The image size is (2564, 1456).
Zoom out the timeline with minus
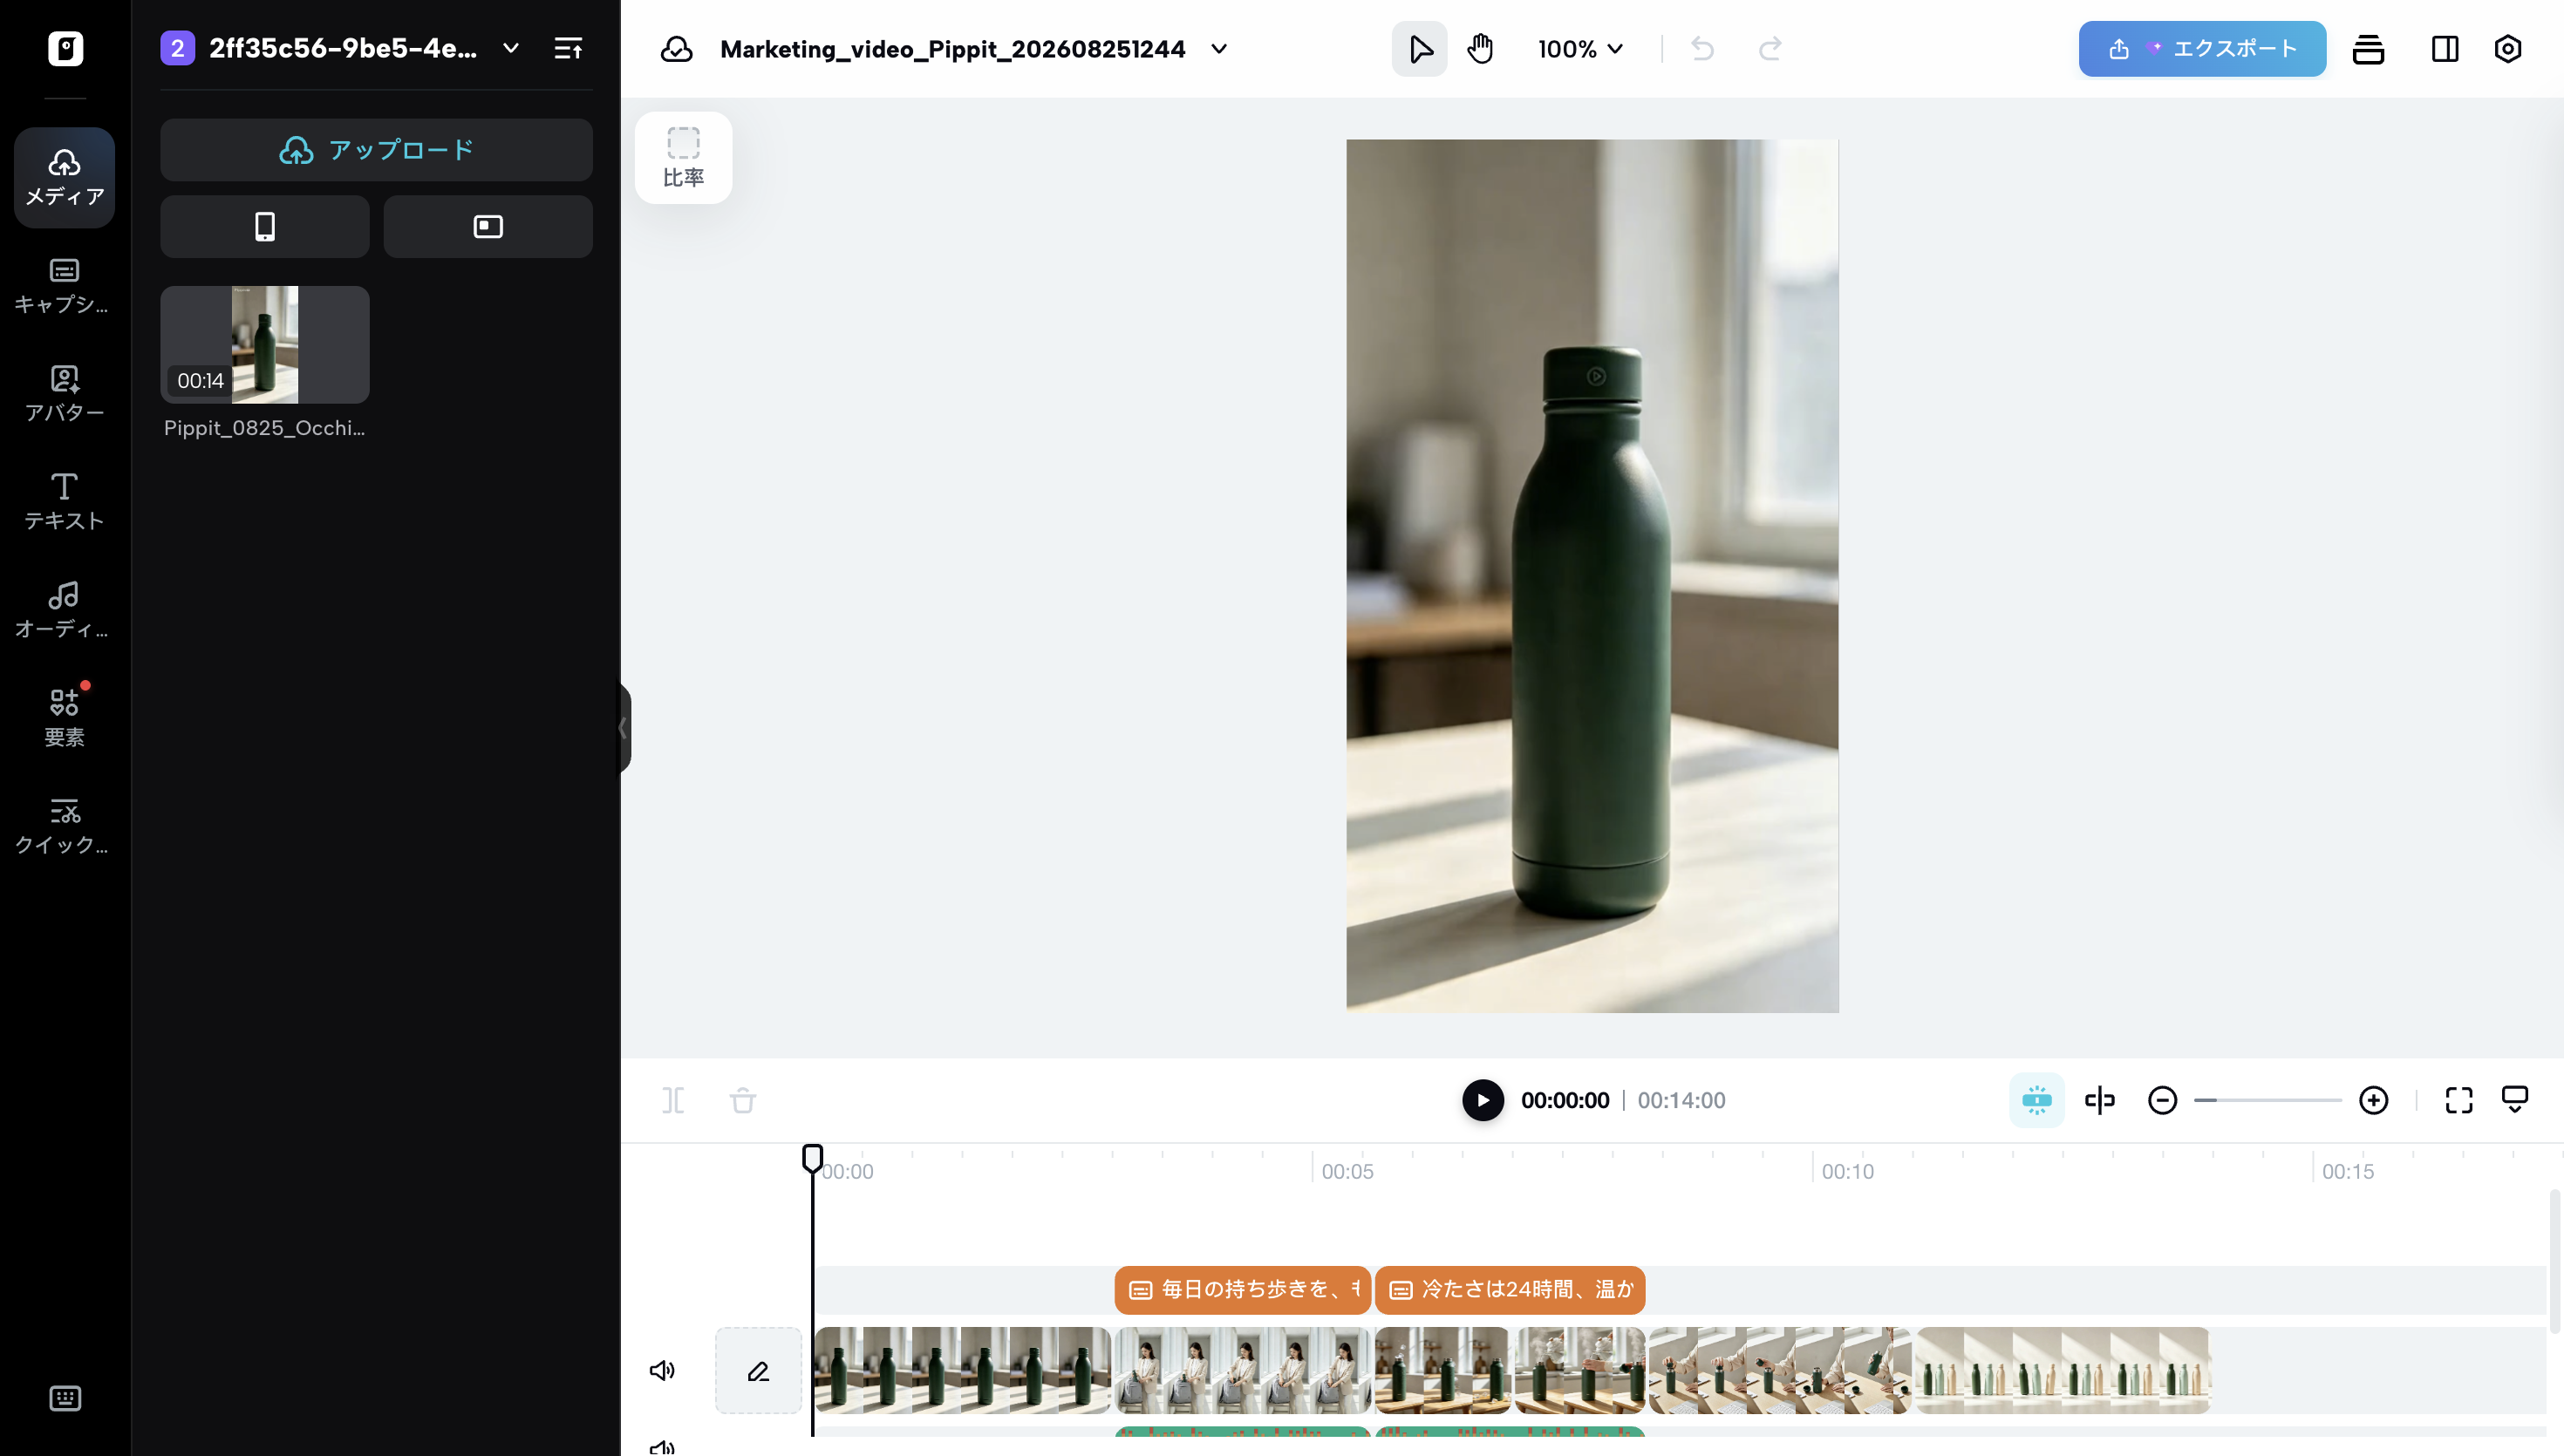(x=2162, y=1101)
